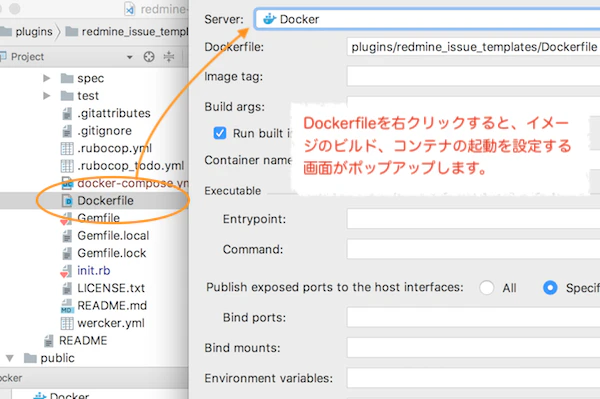Open the Server dropdown set to Docker
Viewport: 600px width, 399px height.
(427, 19)
